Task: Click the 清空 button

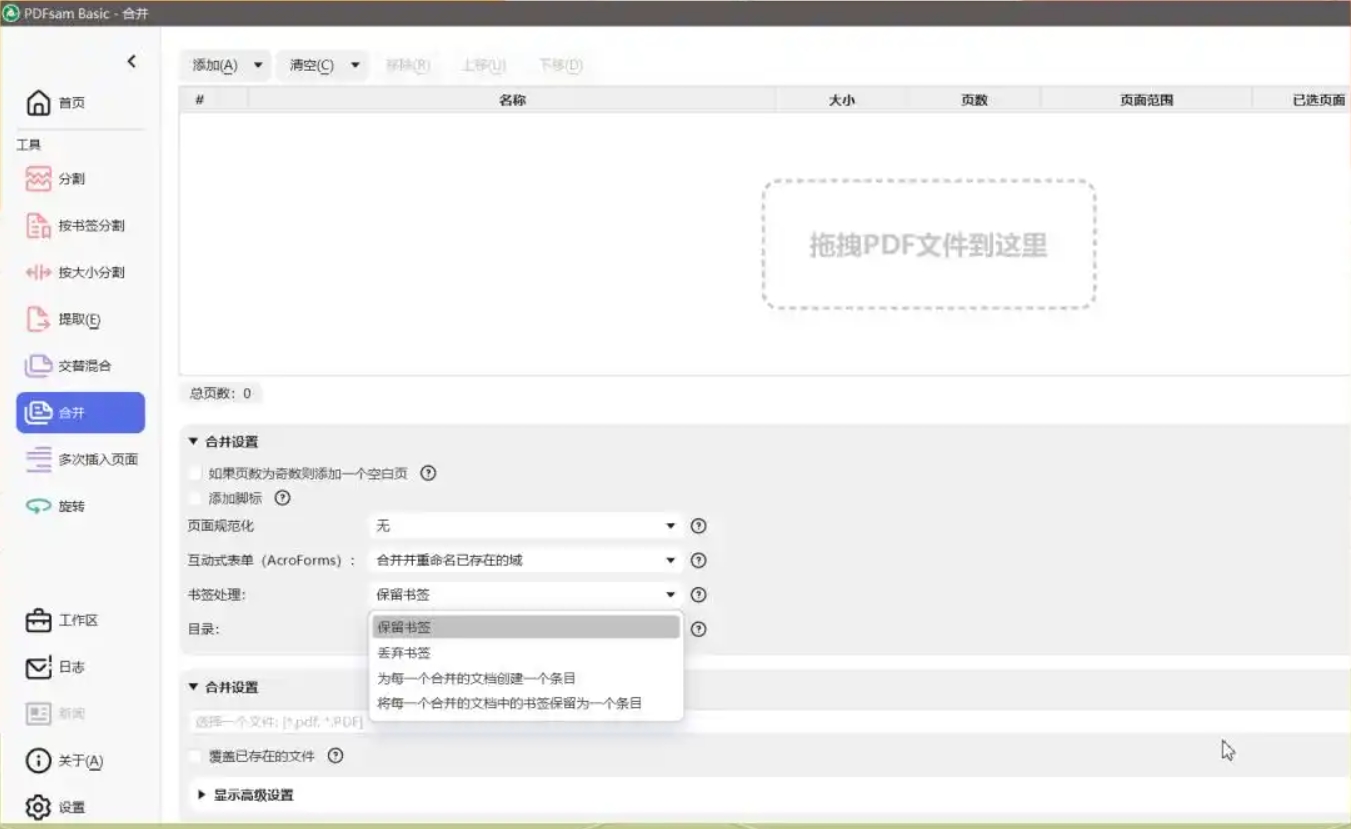Action: (x=311, y=65)
